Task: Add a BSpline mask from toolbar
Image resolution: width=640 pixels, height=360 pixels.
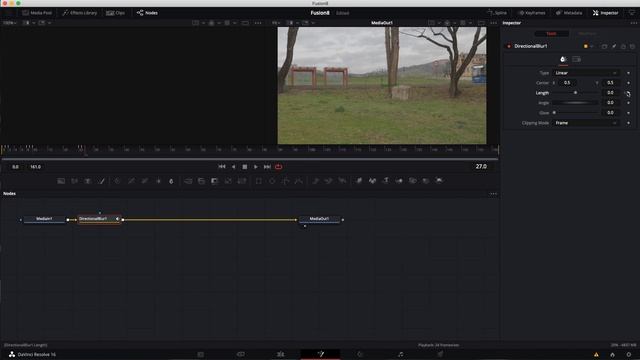Action: tap(299, 181)
